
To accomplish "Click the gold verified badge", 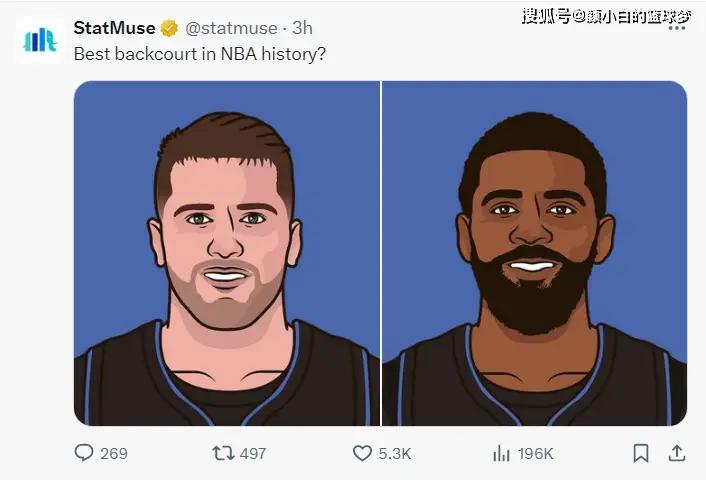I will click(169, 28).
